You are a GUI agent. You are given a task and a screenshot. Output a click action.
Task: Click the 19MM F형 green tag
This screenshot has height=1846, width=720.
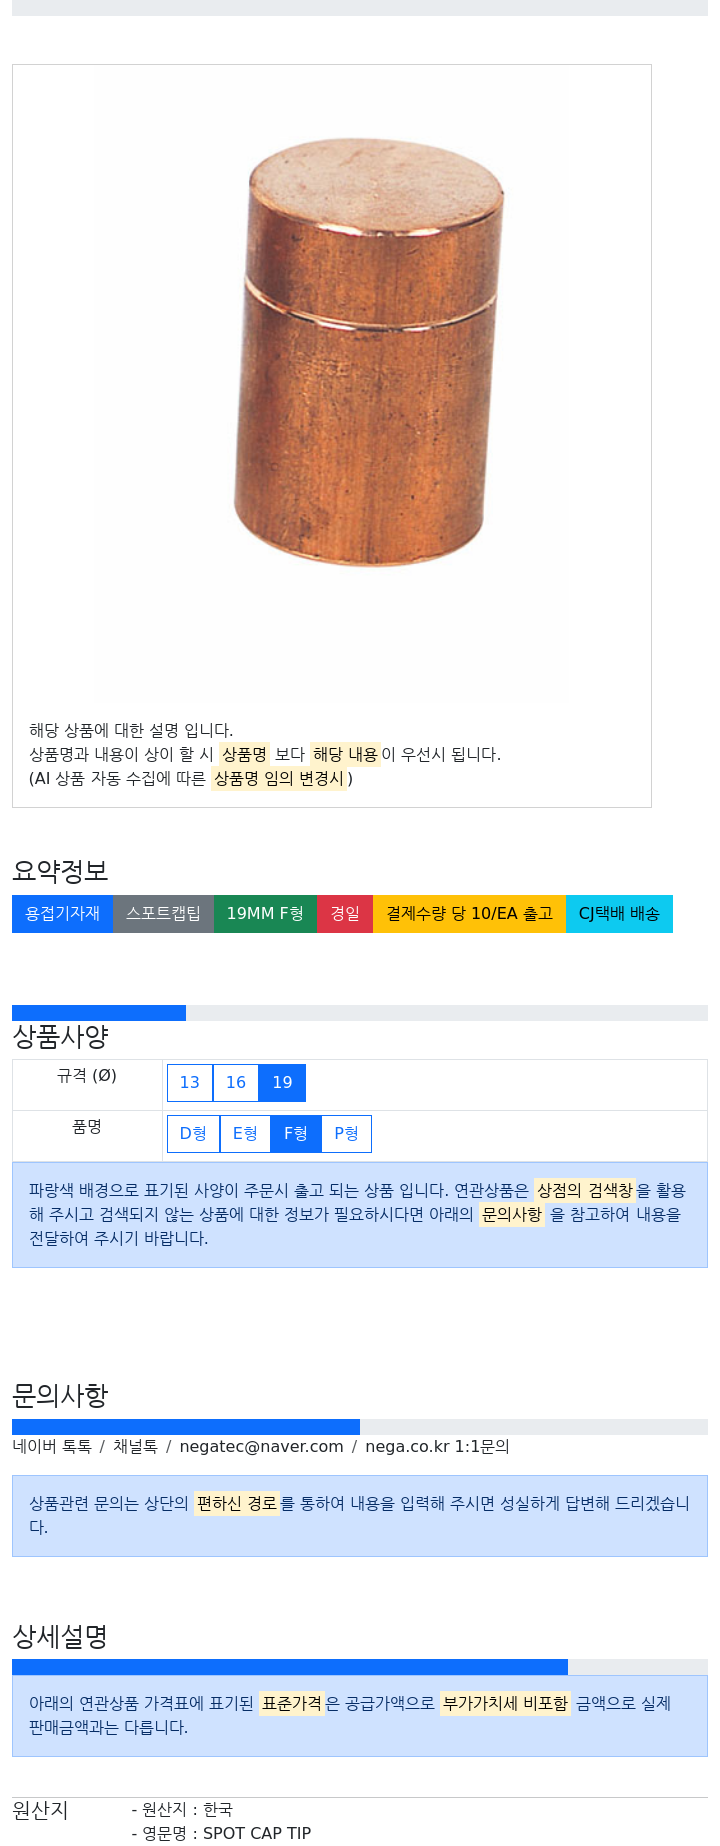pyautogui.click(x=265, y=913)
